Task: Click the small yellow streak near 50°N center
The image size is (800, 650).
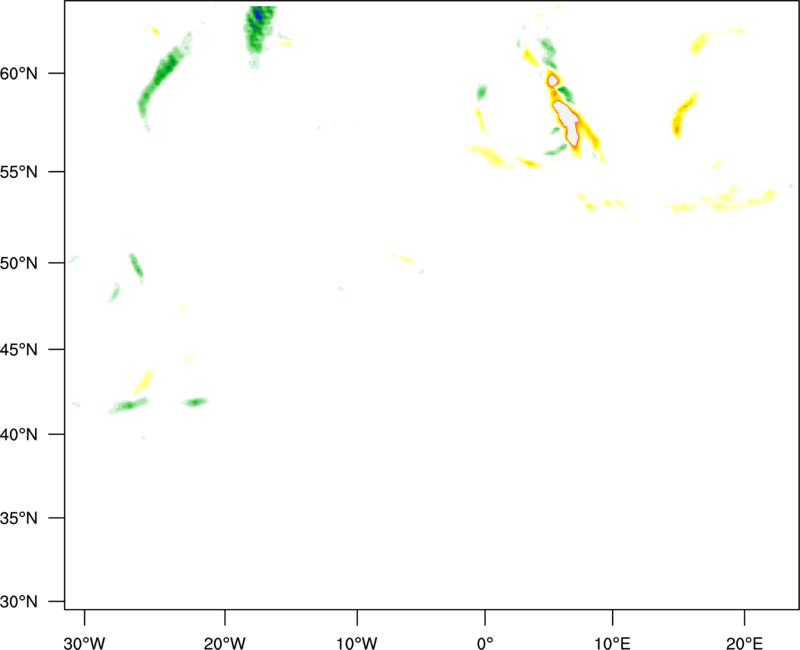Action: point(403,259)
